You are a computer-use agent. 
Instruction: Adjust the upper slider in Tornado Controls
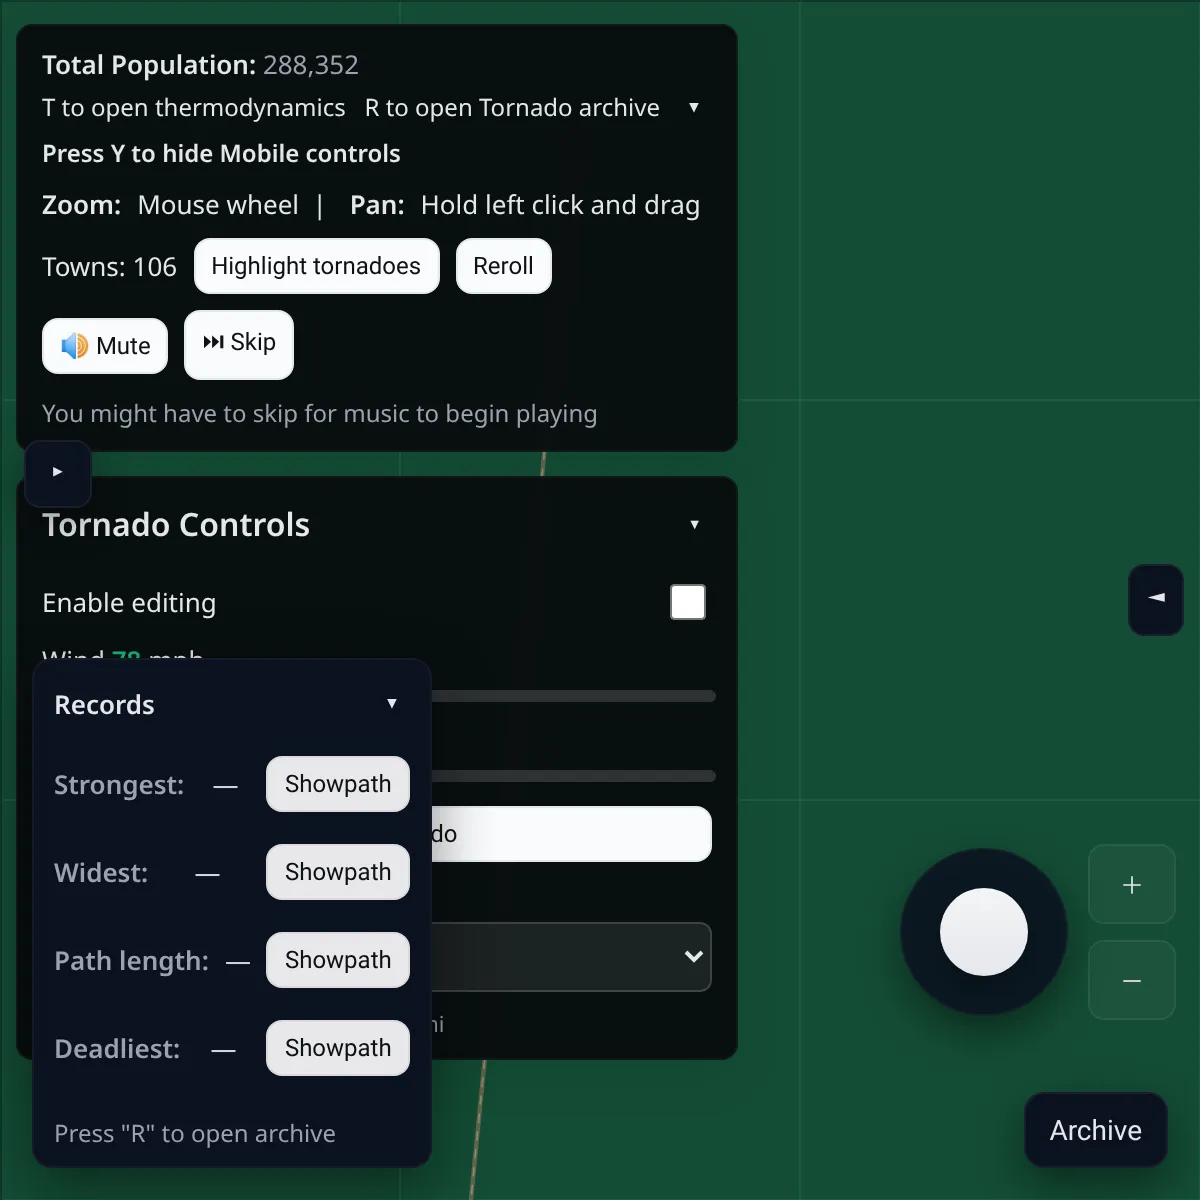point(574,696)
